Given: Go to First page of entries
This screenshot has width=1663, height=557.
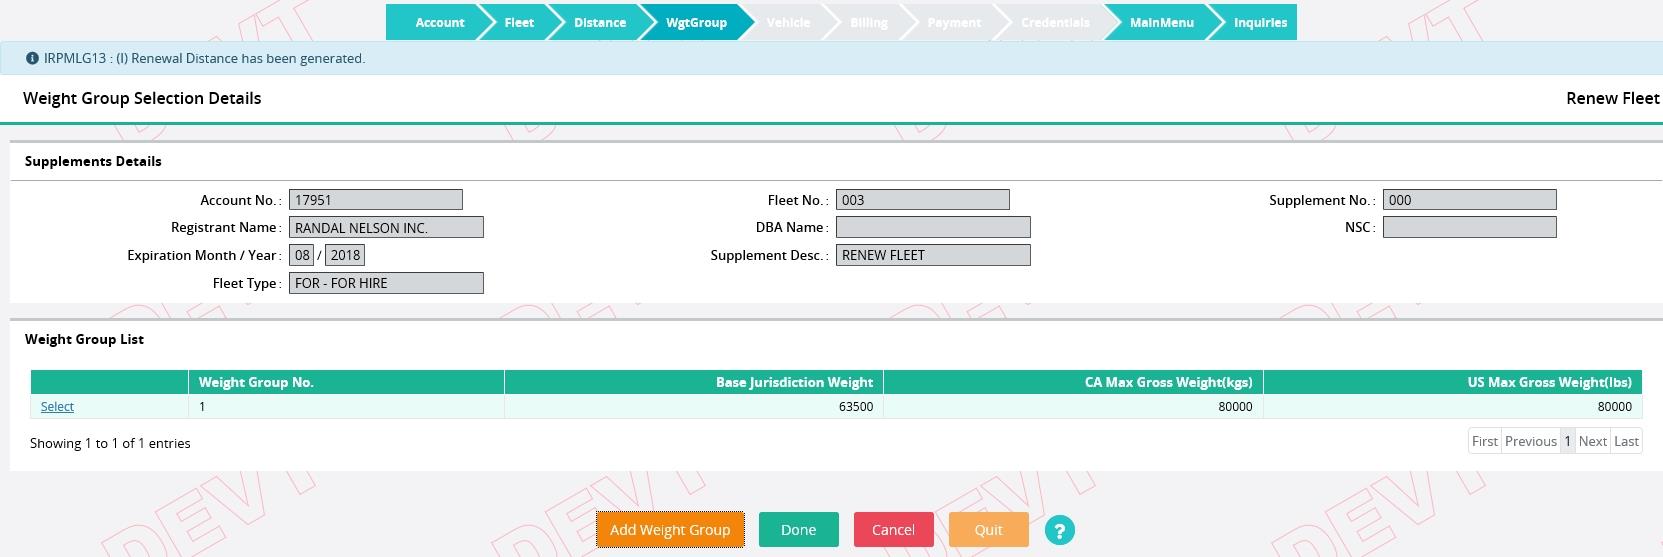Looking at the screenshot, I should pyautogui.click(x=1484, y=441).
